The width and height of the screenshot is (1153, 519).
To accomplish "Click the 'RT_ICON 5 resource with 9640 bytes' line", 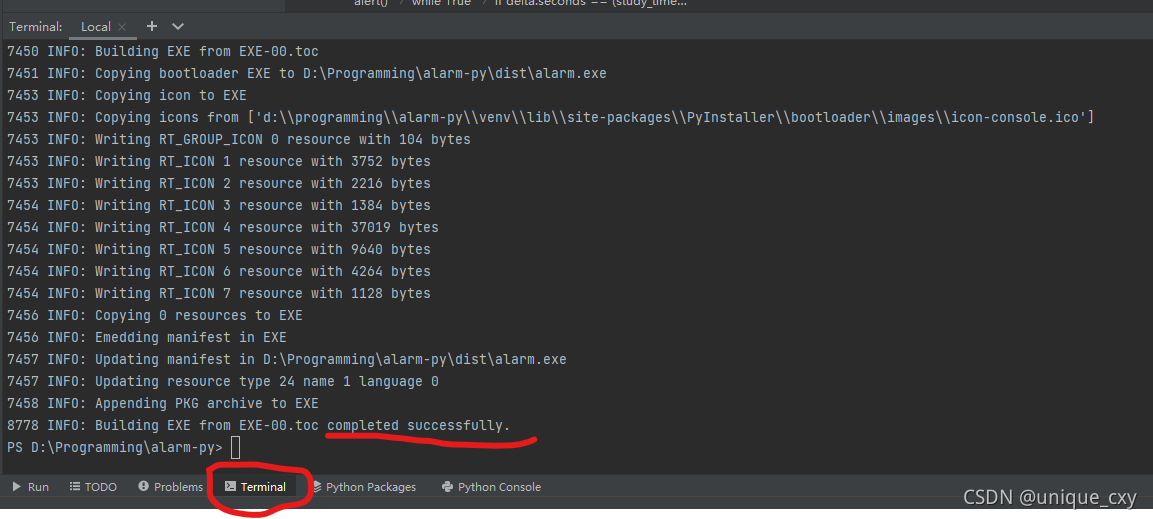I will pyautogui.click(x=218, y=250).
